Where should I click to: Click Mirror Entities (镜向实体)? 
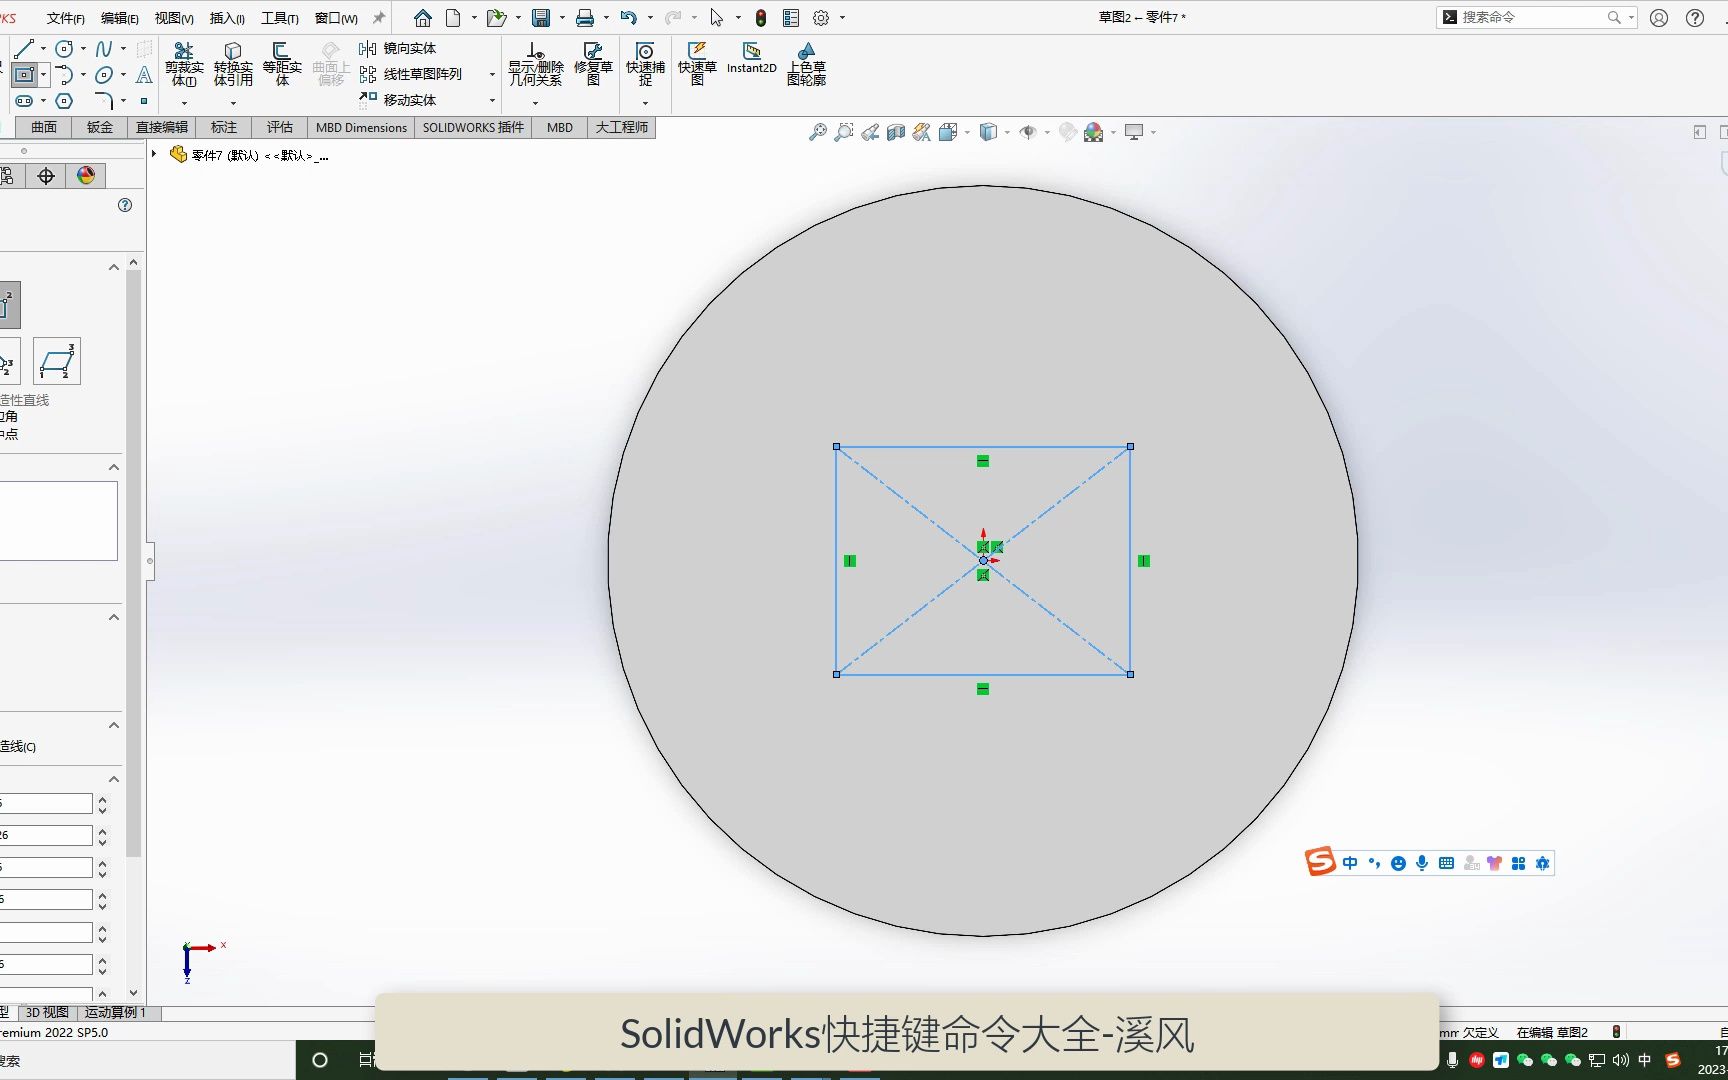(x=398, y=48)
